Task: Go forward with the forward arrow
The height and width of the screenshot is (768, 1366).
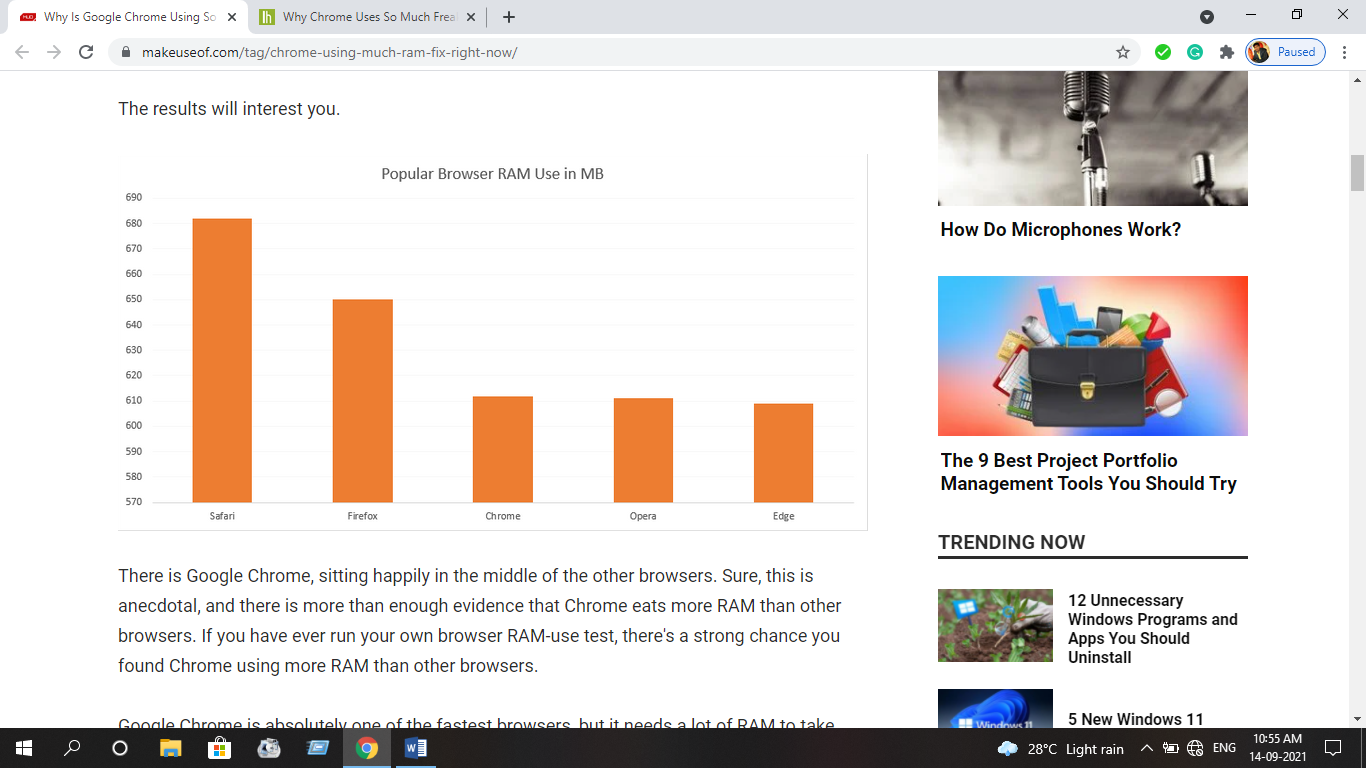Action: click(54, 52)
